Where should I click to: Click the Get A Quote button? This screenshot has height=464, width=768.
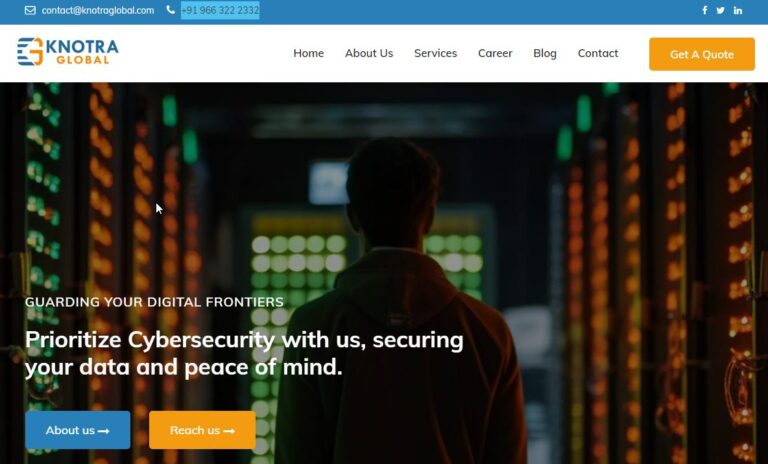[x=702, y=54]
